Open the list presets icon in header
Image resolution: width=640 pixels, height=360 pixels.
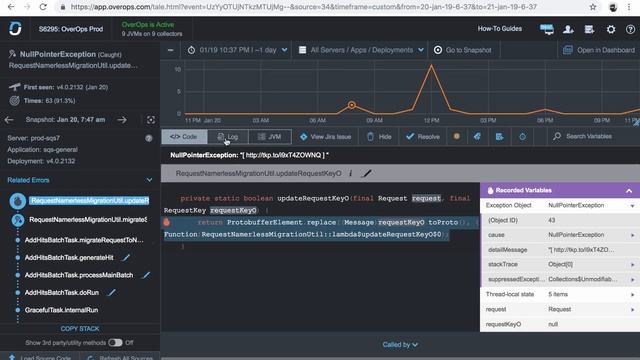click(589, 29)
